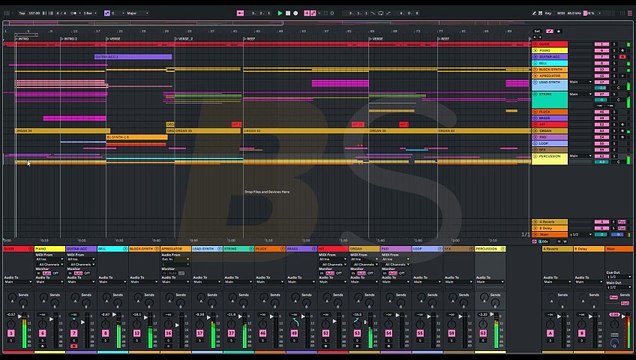Disarm the GUITAR ACC red arm button in mixer
The width and height of the screenshot is (636, 360).
(74, 346)
